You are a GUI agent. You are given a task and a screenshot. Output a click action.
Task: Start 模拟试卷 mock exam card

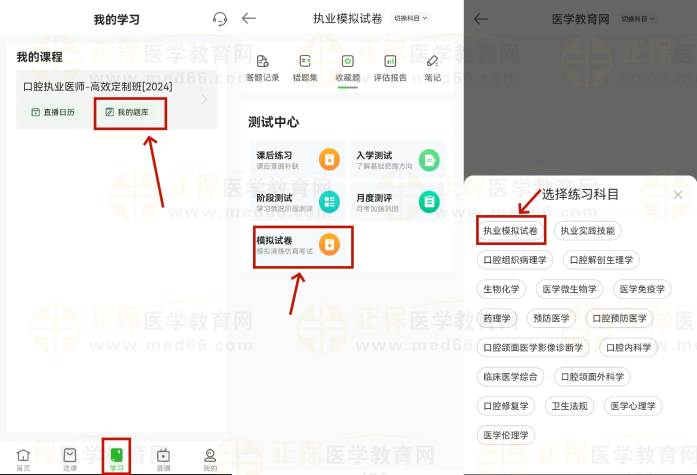tap(298, 245)
